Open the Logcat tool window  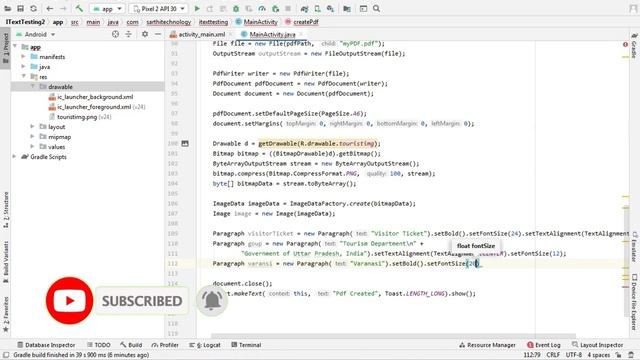205,345
